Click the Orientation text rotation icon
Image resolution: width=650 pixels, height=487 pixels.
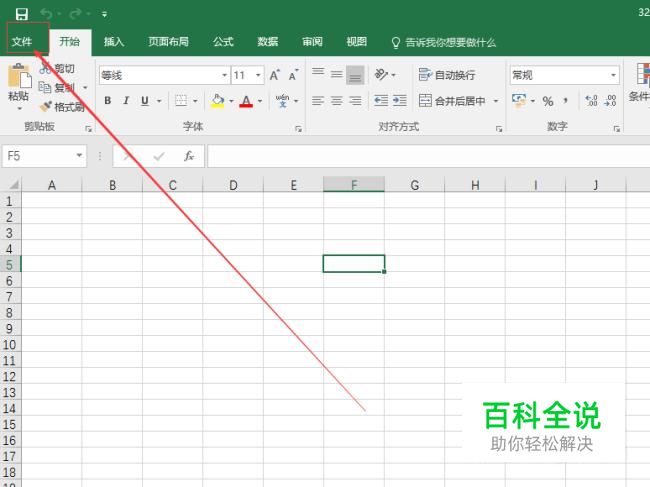coord(381,75)
